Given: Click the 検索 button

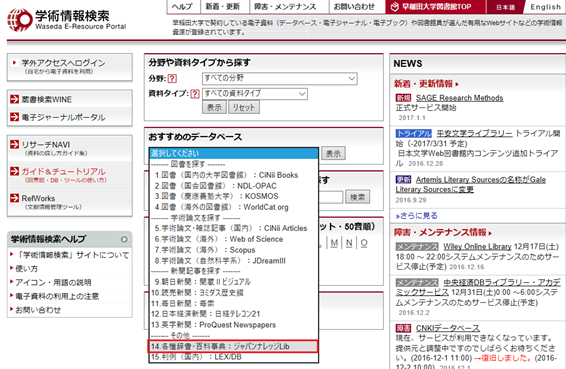Looking at the screenshot, I should (x=357, y=197).
